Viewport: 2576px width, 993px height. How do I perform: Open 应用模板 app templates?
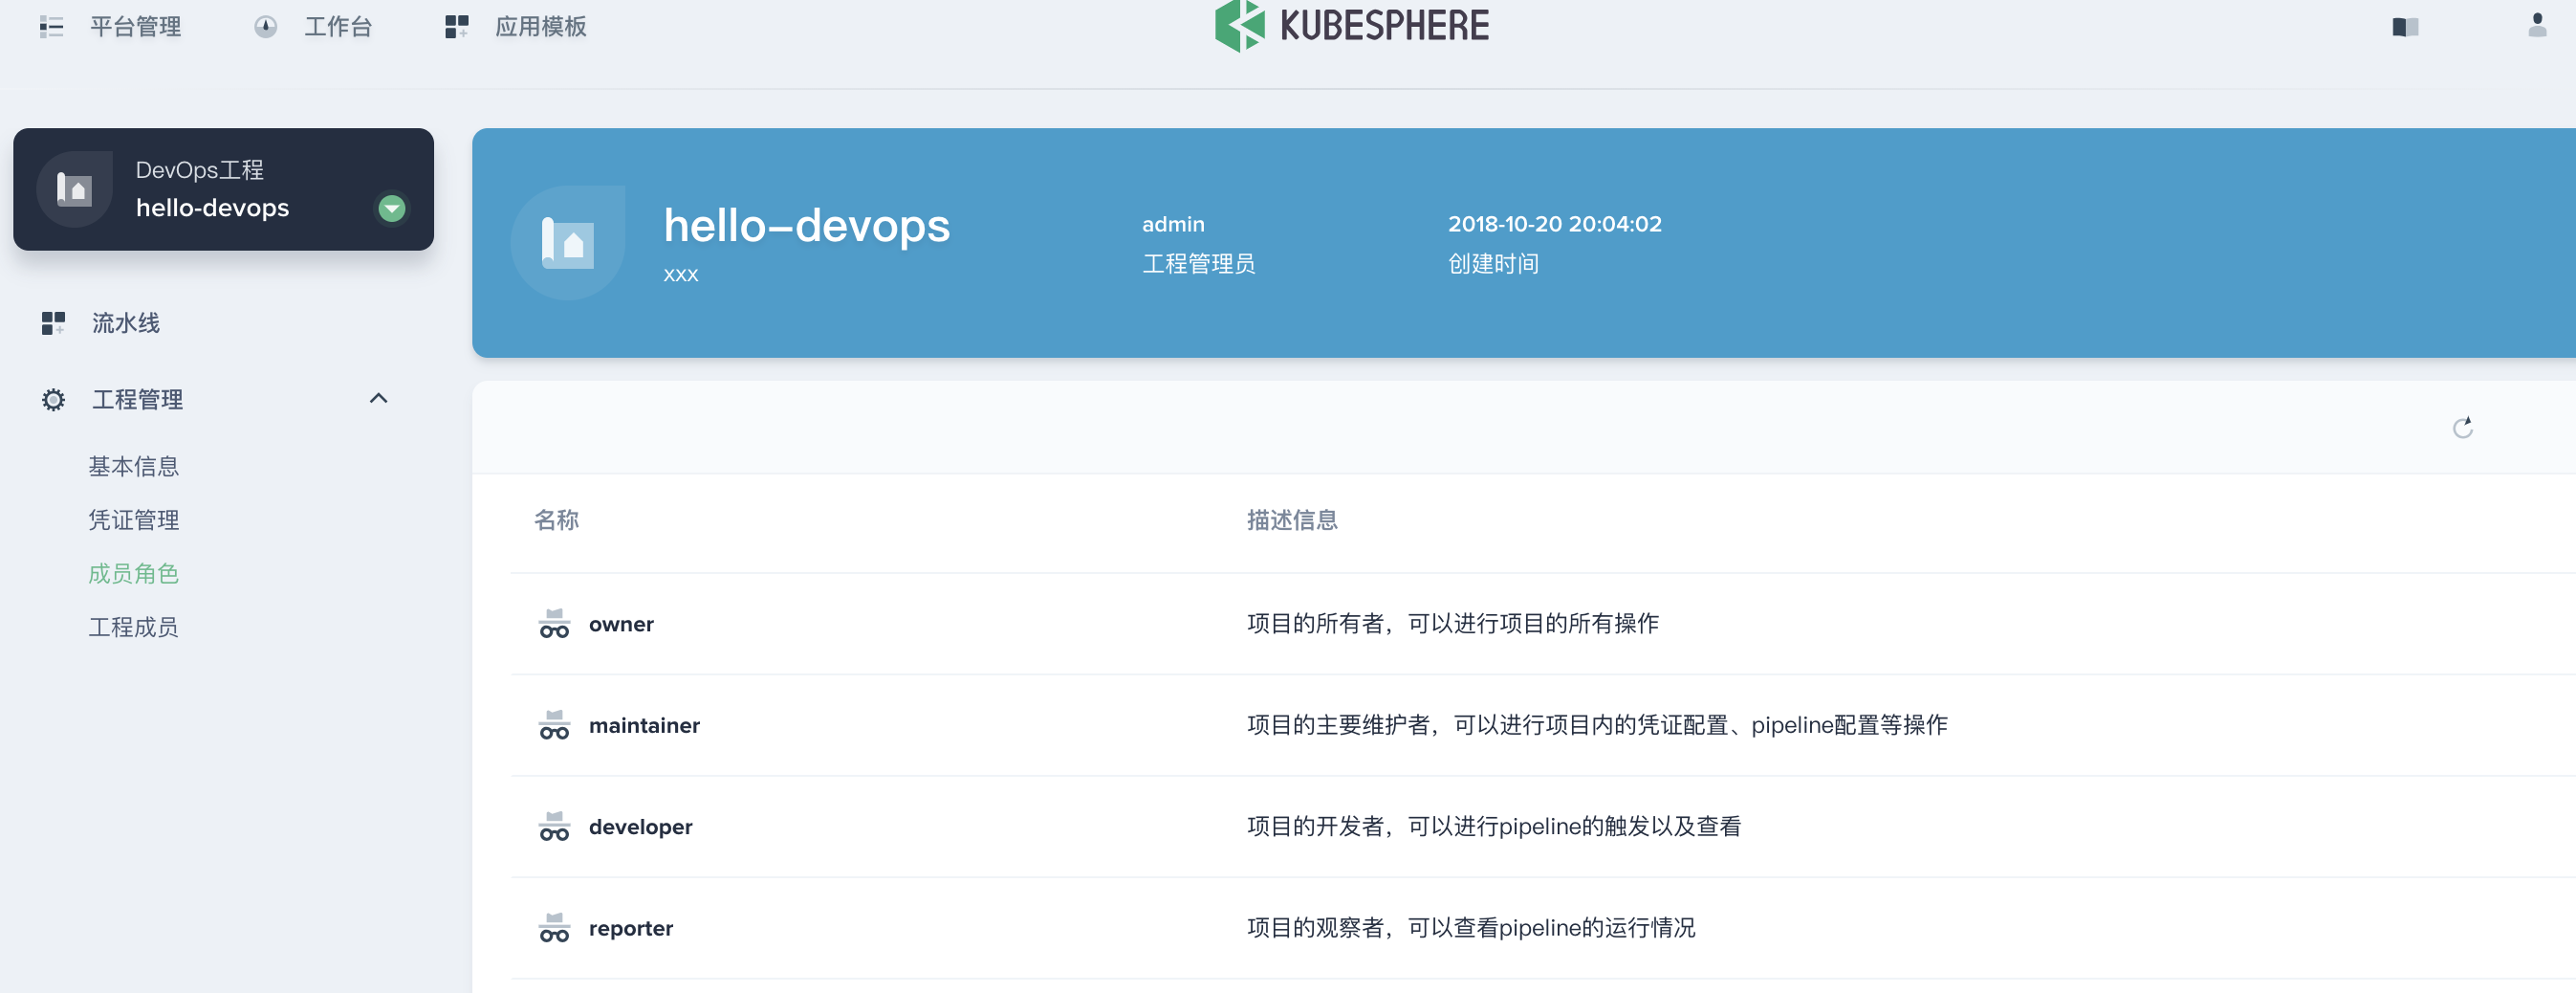(540, 27)
